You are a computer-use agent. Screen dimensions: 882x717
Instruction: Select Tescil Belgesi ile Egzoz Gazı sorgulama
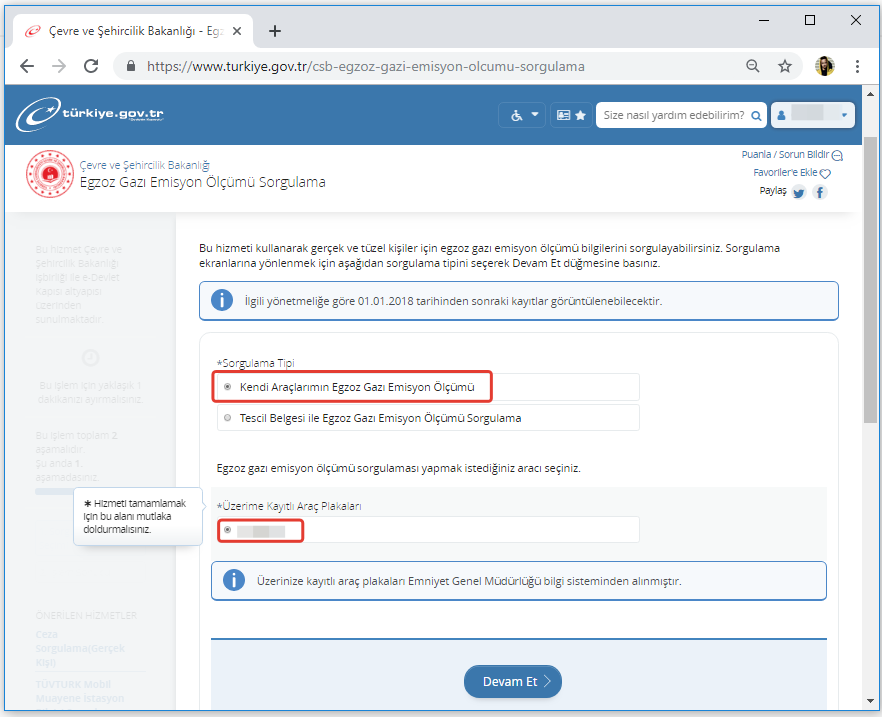[229, 418]
